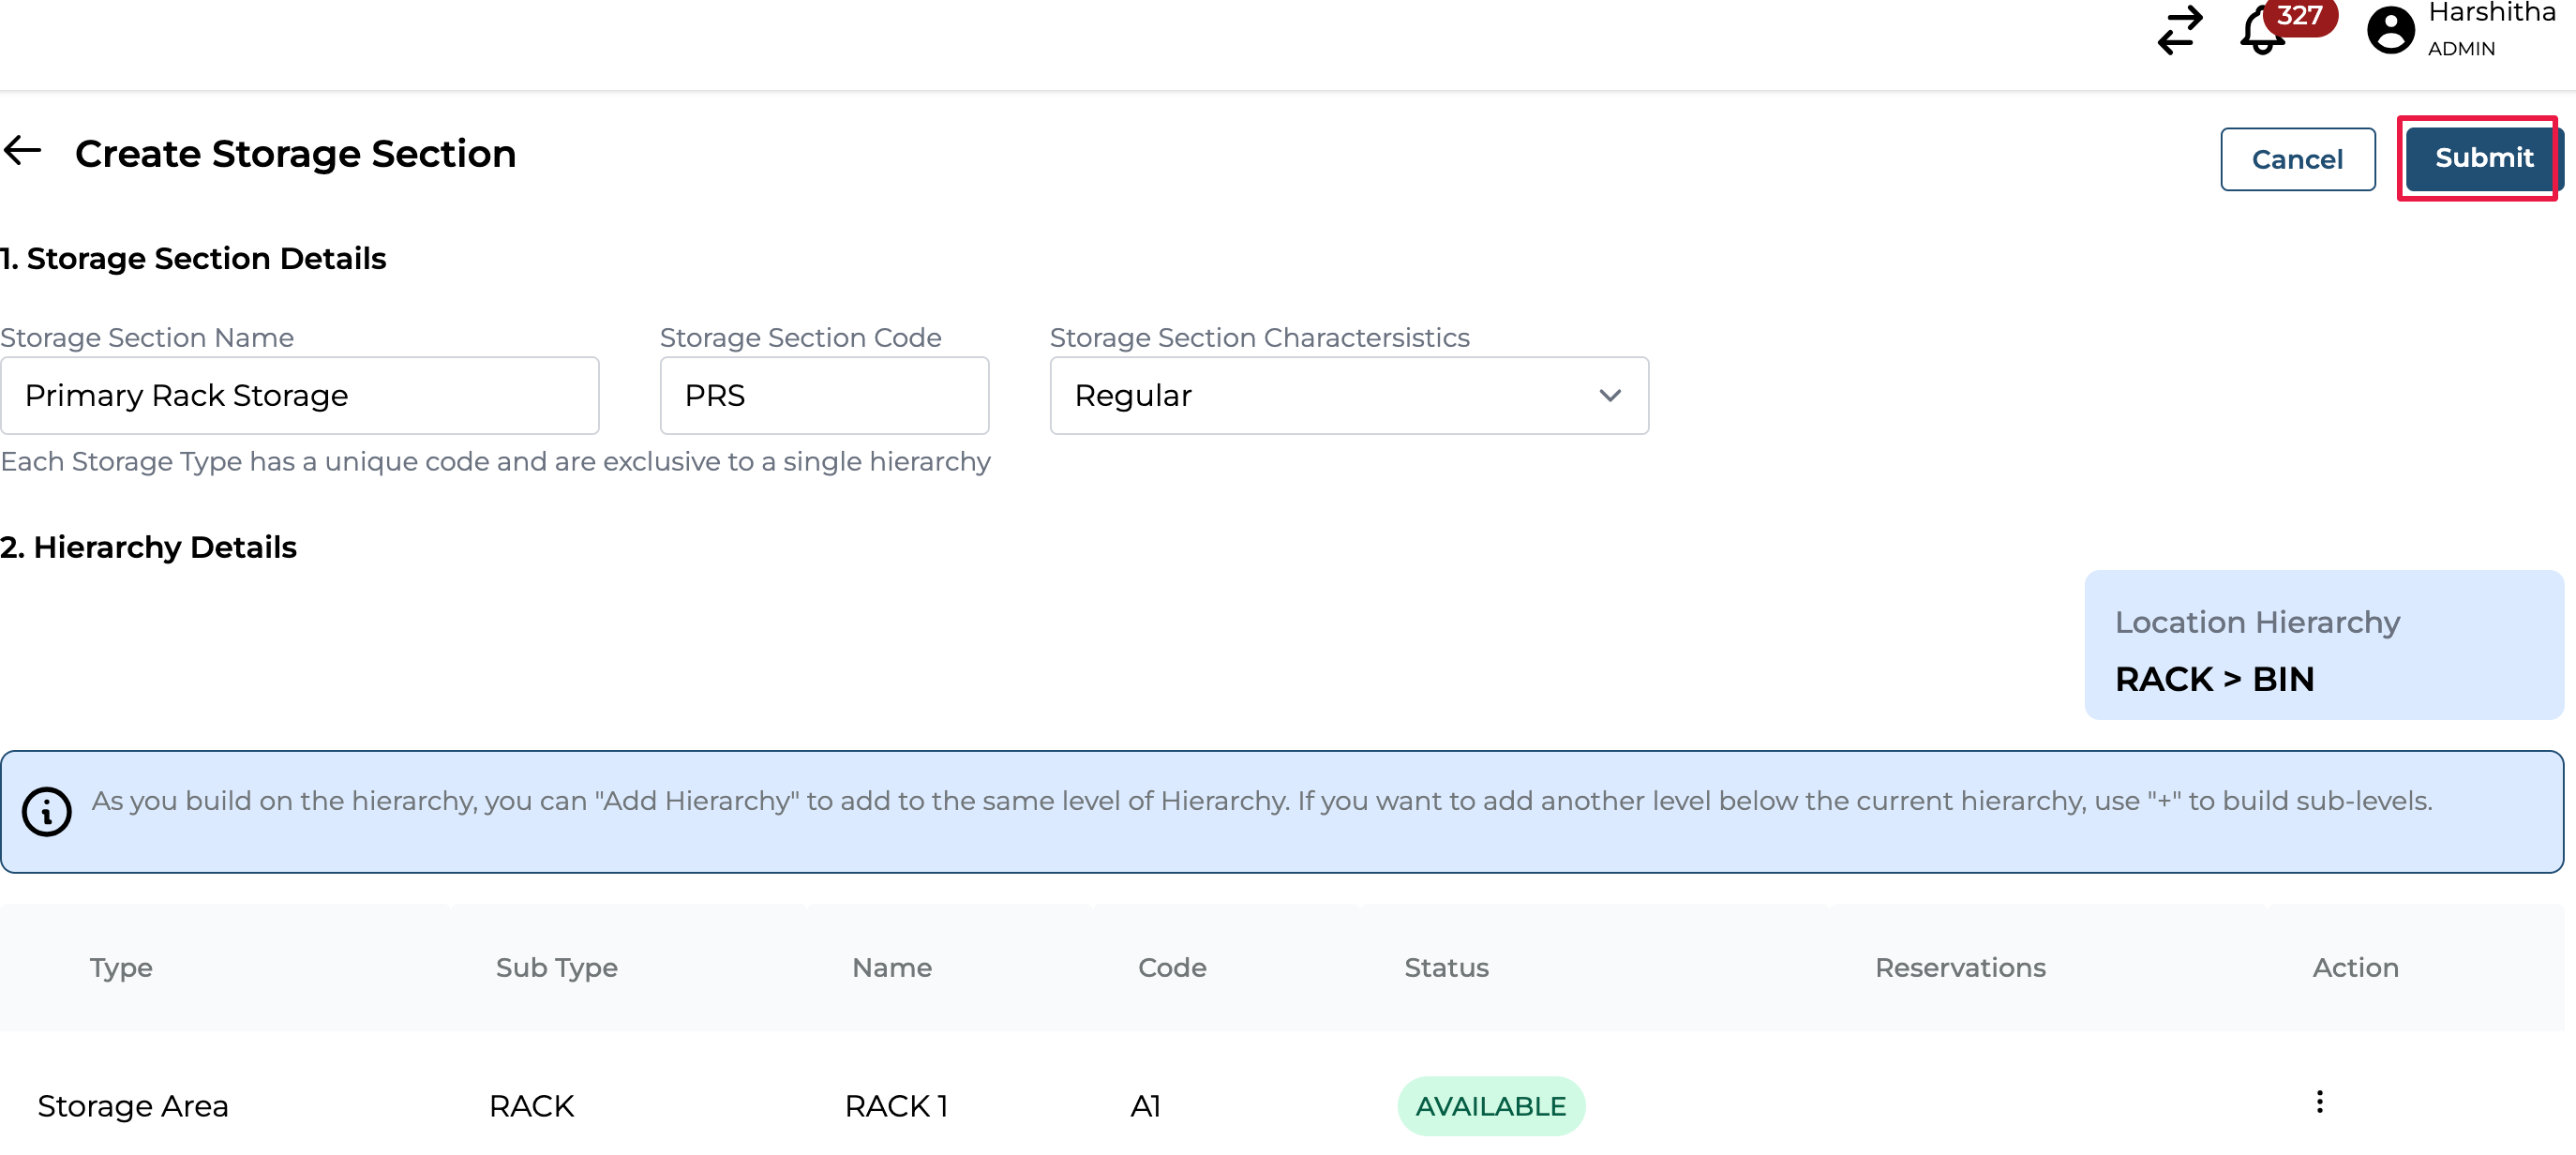Click the Harshitha ADMIN account label
This screenshot has width=2576, height=1155.
click(x=2490, y=30)
